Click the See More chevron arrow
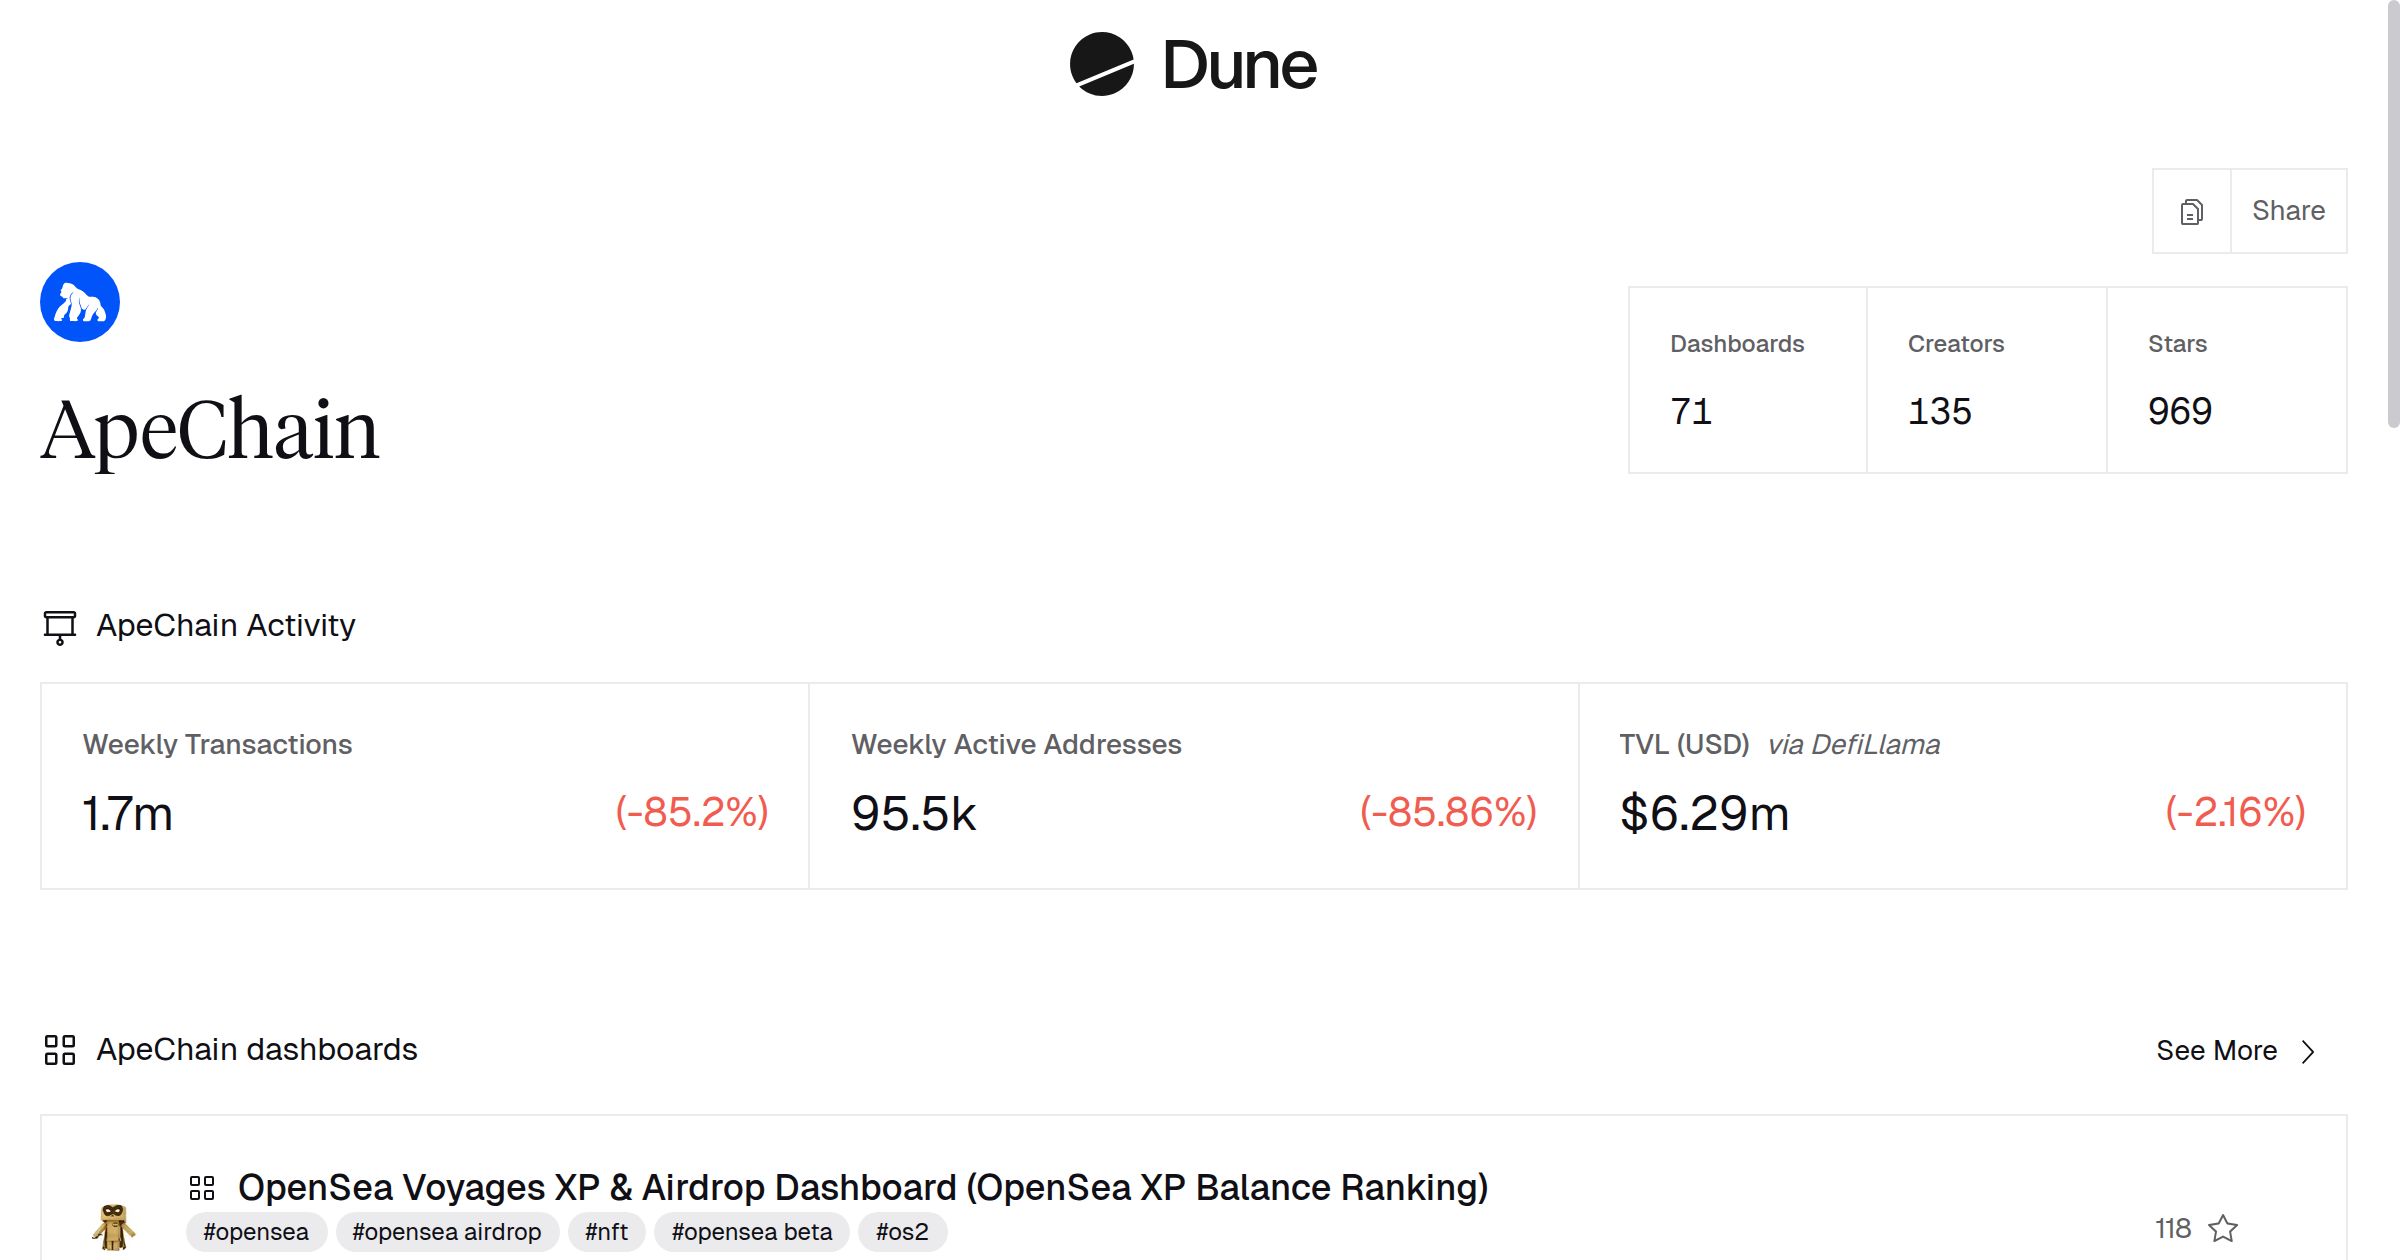2400x1260 pixels. 2308,1052
